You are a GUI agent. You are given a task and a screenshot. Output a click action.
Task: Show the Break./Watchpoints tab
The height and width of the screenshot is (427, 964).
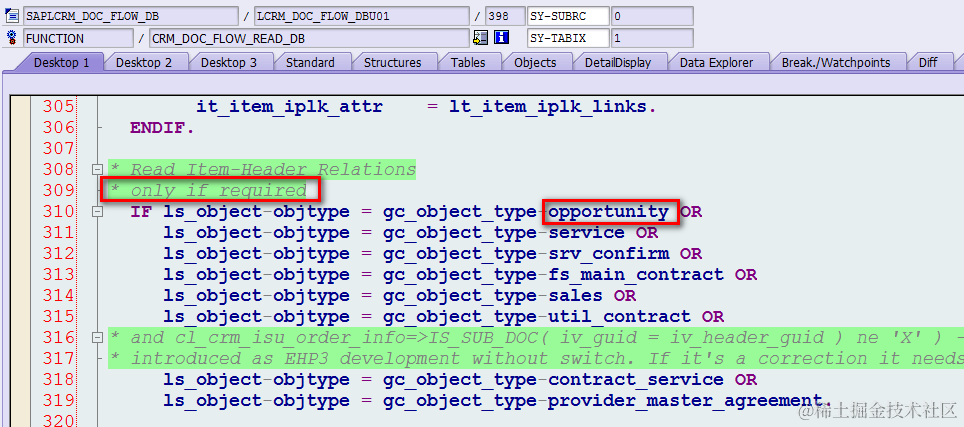tap(836, 62)
